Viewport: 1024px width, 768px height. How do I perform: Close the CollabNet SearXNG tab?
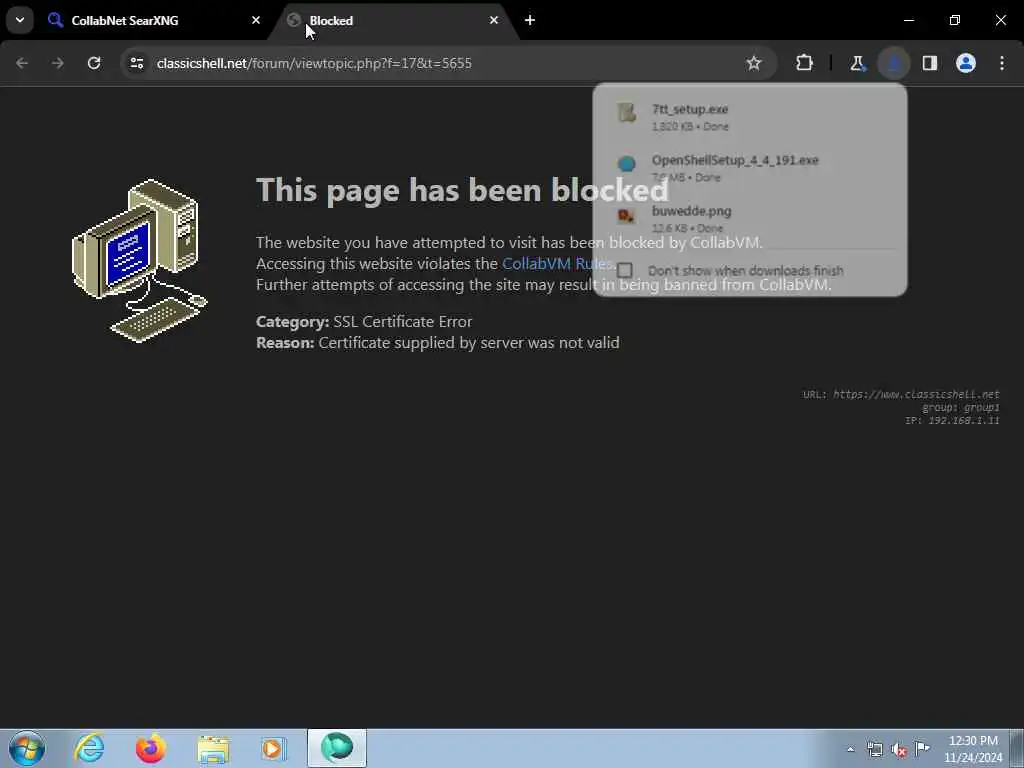256,20
